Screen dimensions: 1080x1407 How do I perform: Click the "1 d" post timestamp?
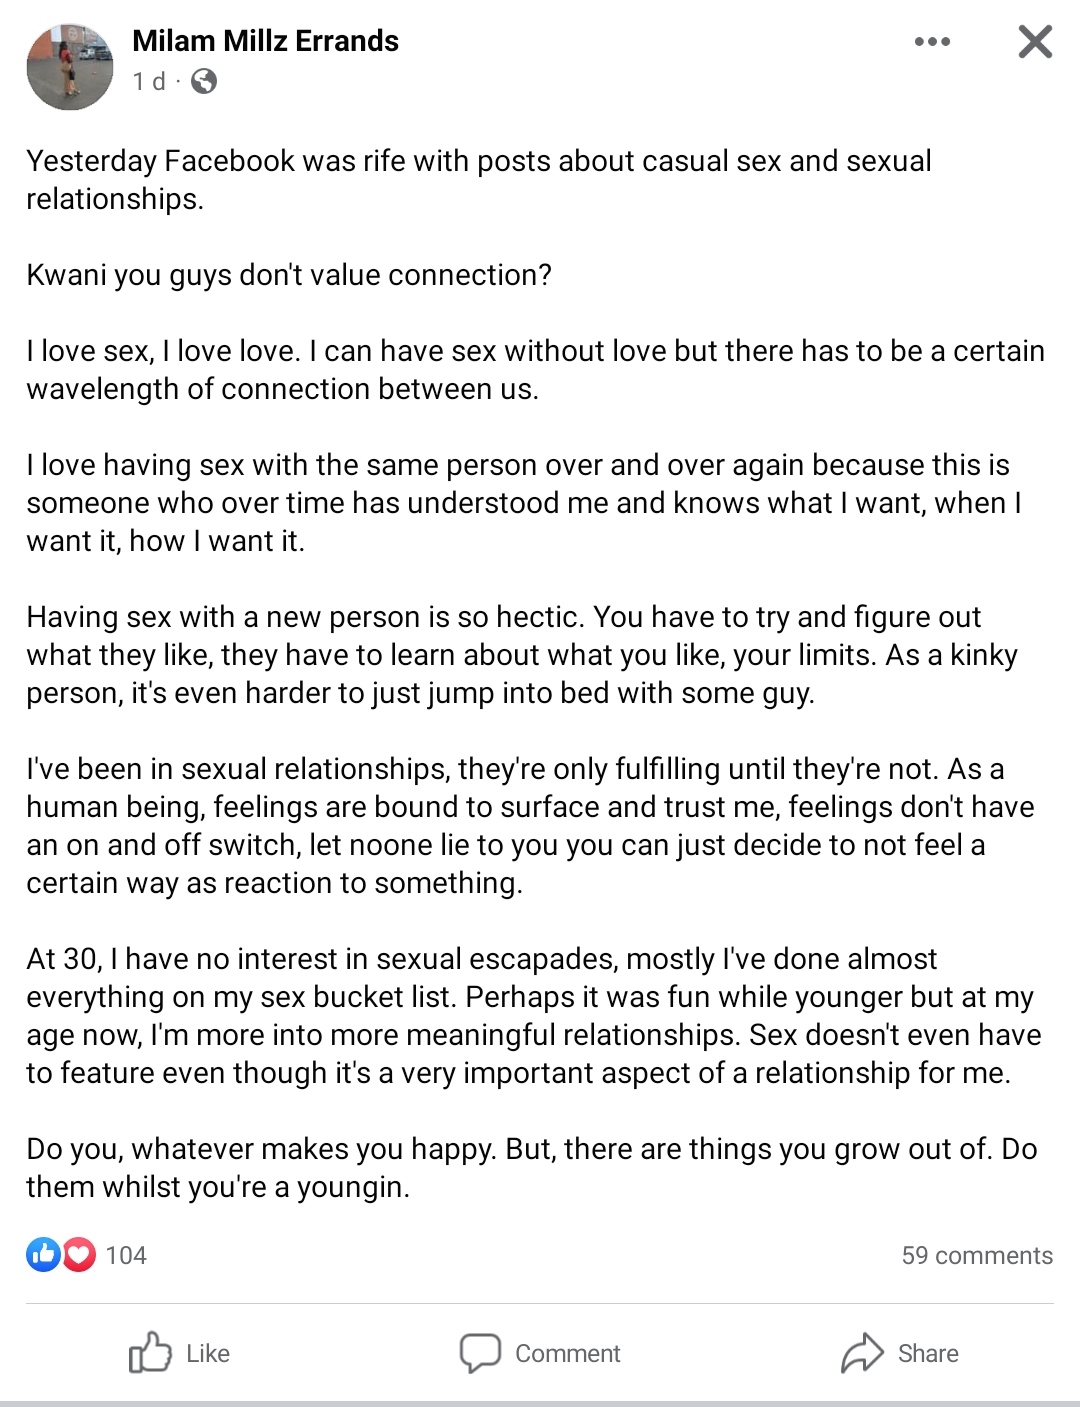(x=149, y=81)
